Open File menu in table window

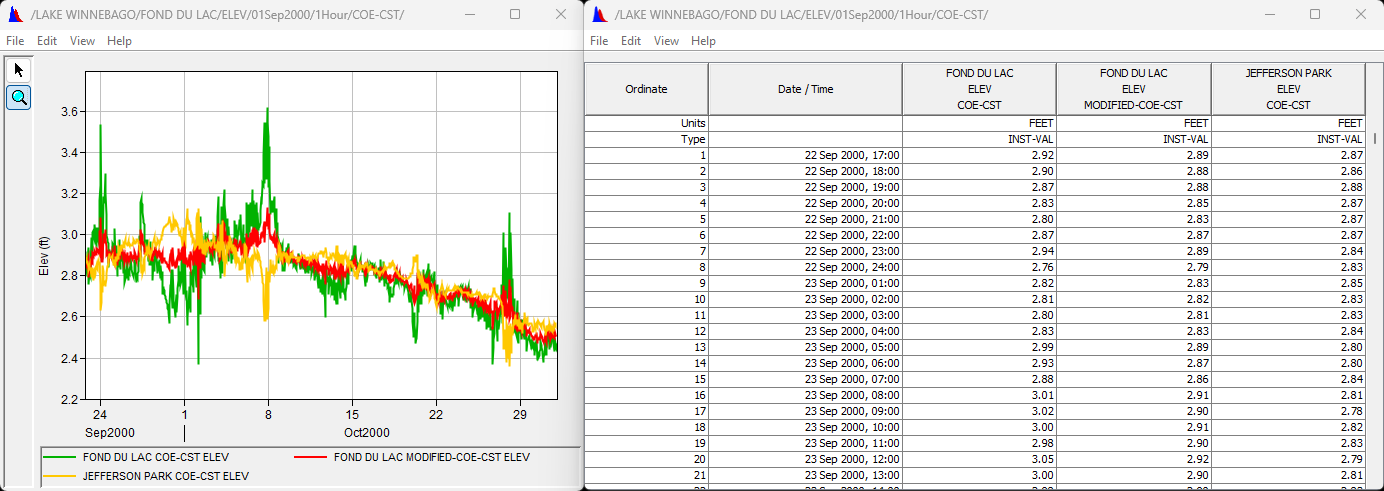599,41
